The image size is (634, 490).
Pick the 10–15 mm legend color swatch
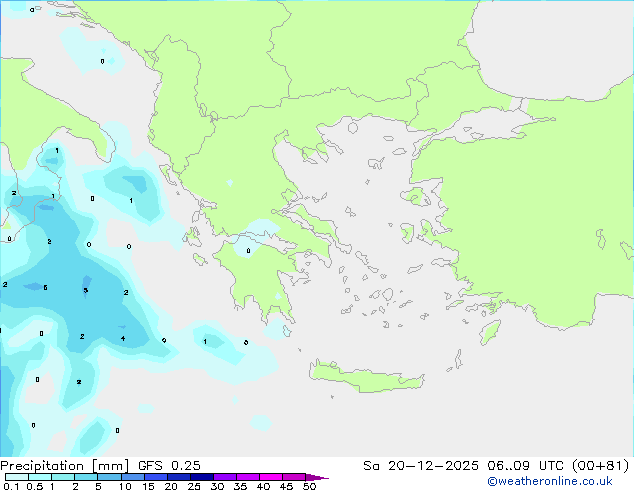(x=133, y=477)
